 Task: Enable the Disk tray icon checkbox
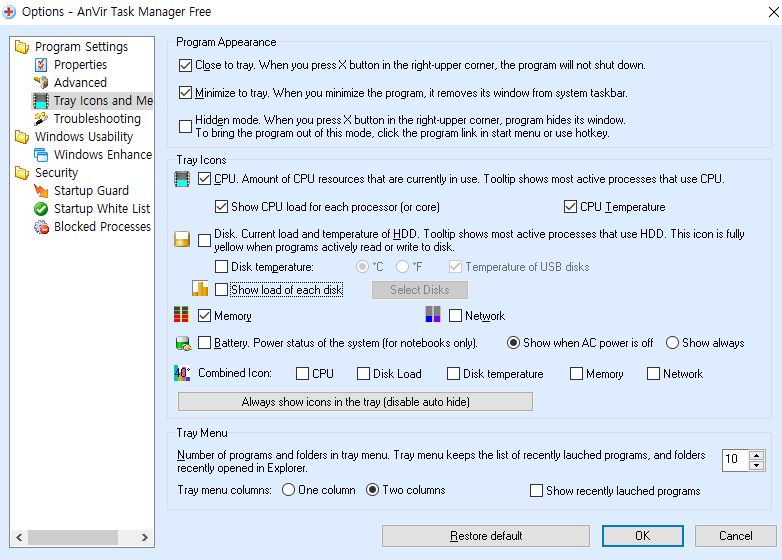tap(204, 240)
